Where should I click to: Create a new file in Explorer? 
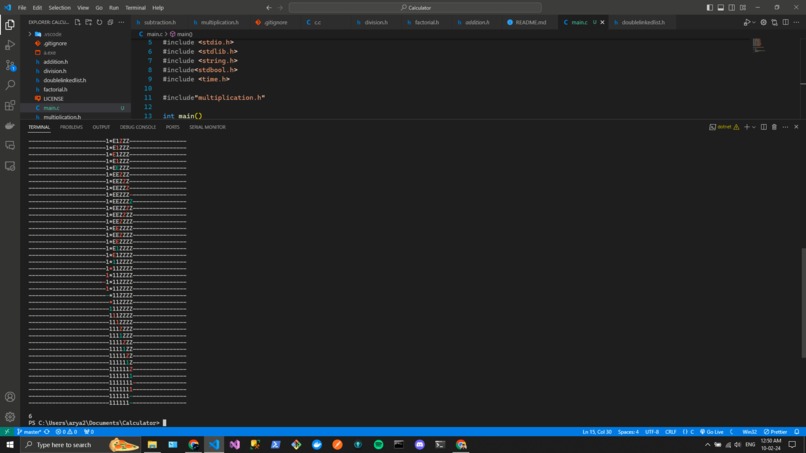click(x=77, y=22)
